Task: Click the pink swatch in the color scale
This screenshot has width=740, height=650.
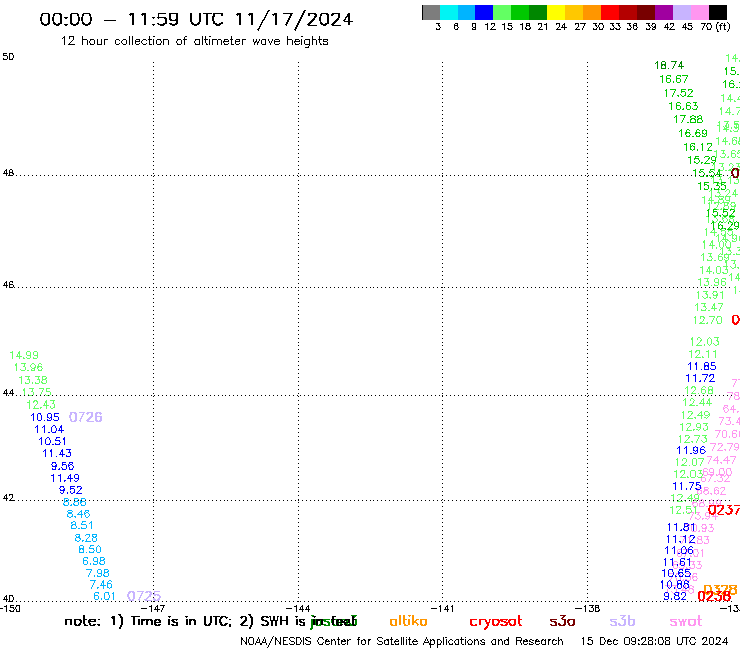Action: click(x=699, y=12)
